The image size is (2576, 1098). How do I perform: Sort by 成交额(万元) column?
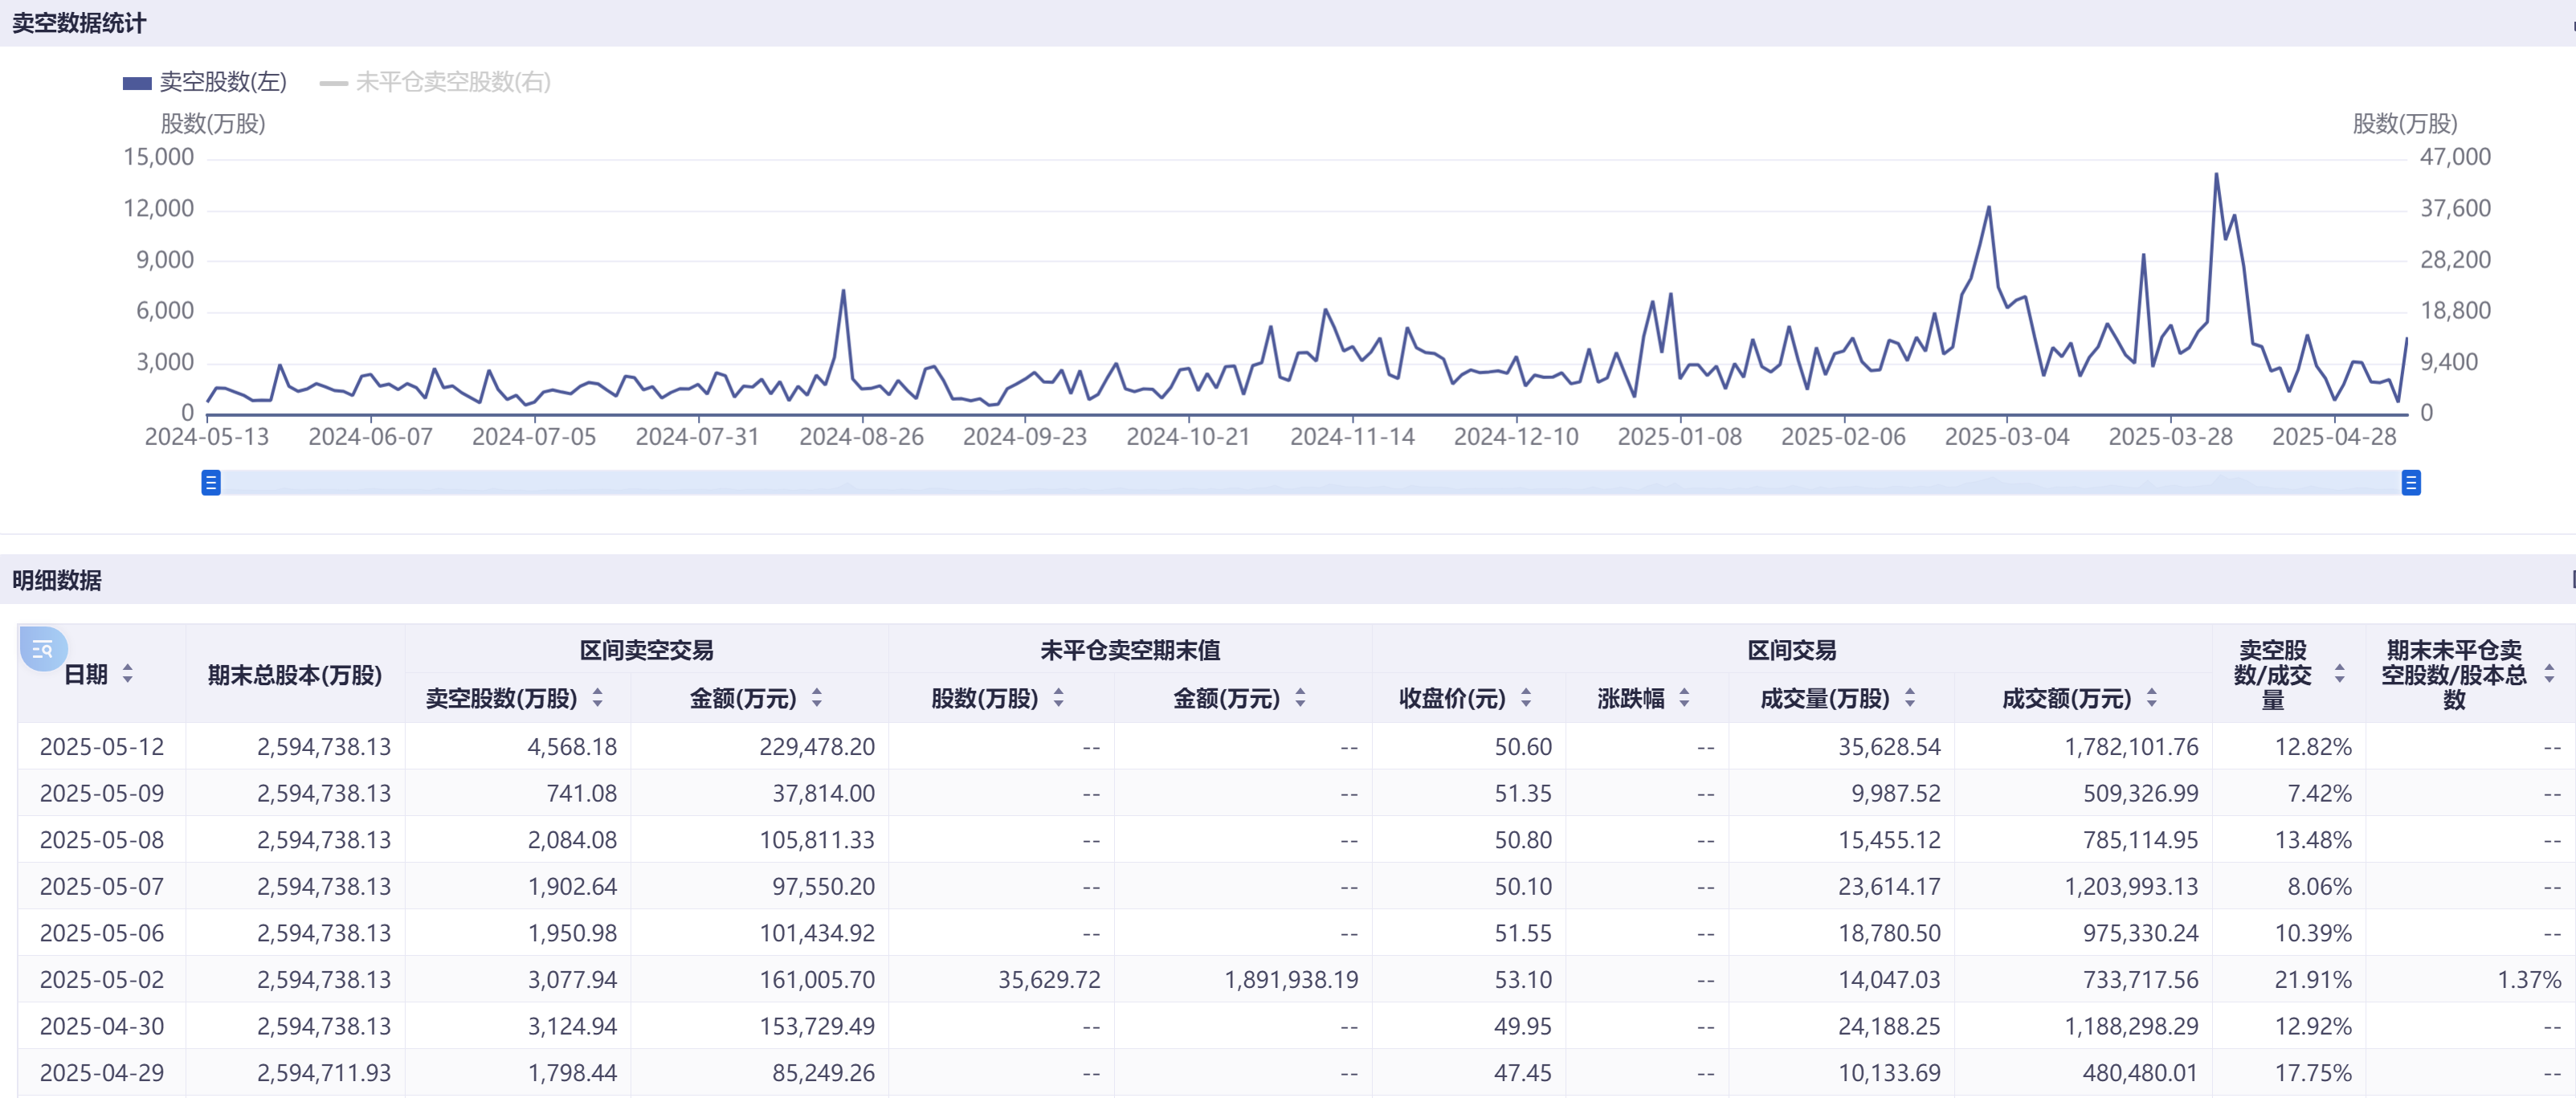tap(2151, 698)
